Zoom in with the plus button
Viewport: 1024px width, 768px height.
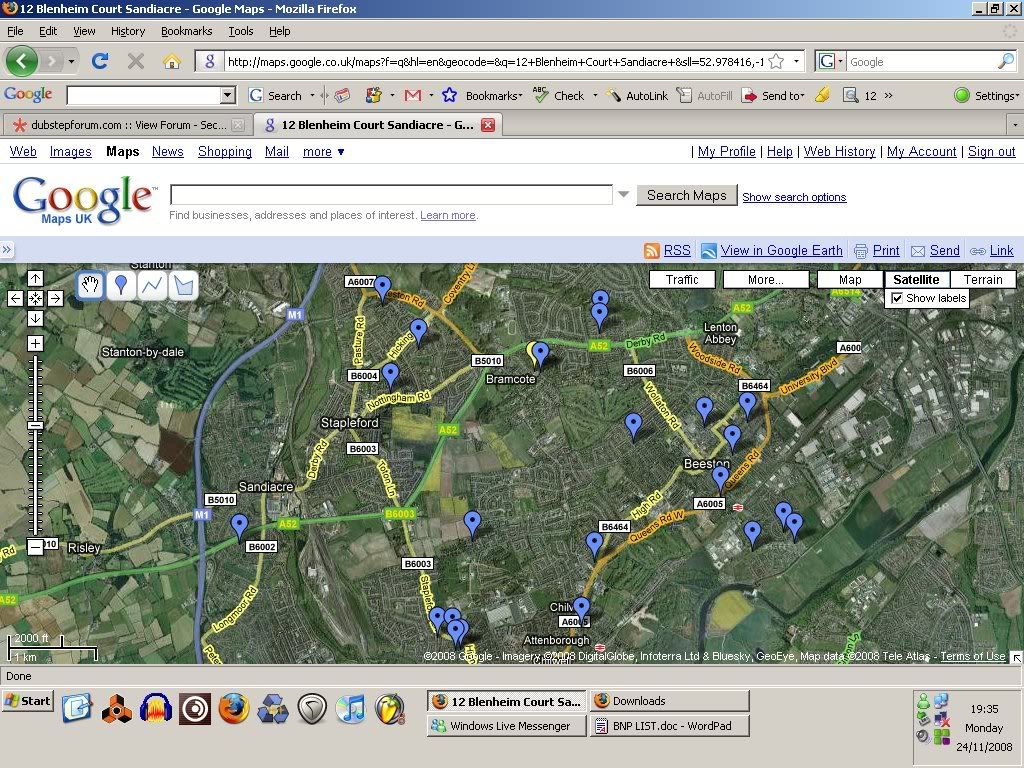pos(35,344)
